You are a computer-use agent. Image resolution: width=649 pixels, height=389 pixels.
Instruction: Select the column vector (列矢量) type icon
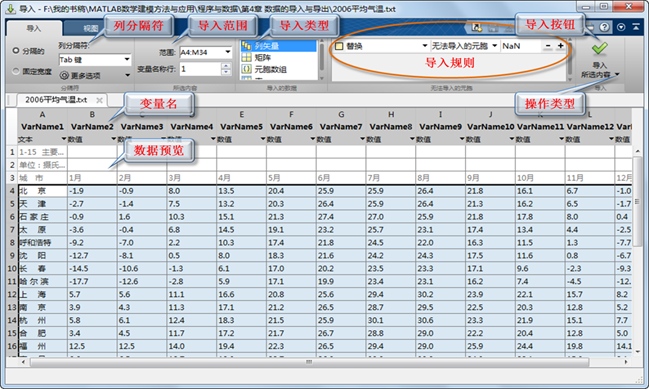(x=247, y=46)
